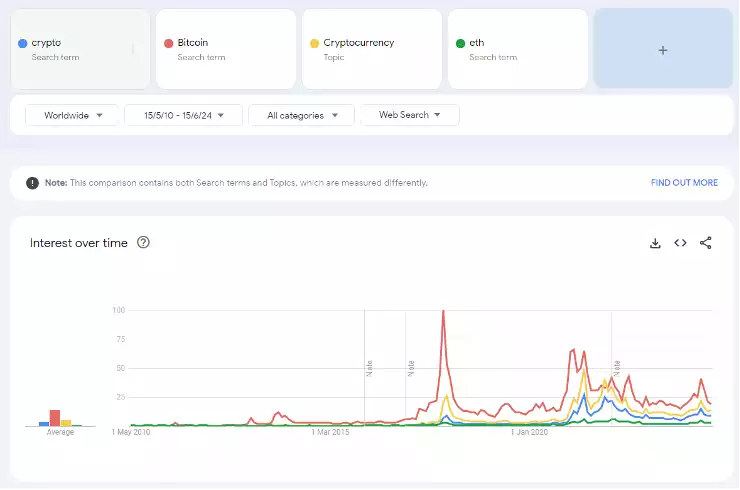Edit the Bitcoin search term
The height and width of the screenshot is (490, 740).
tap(193, 43)
